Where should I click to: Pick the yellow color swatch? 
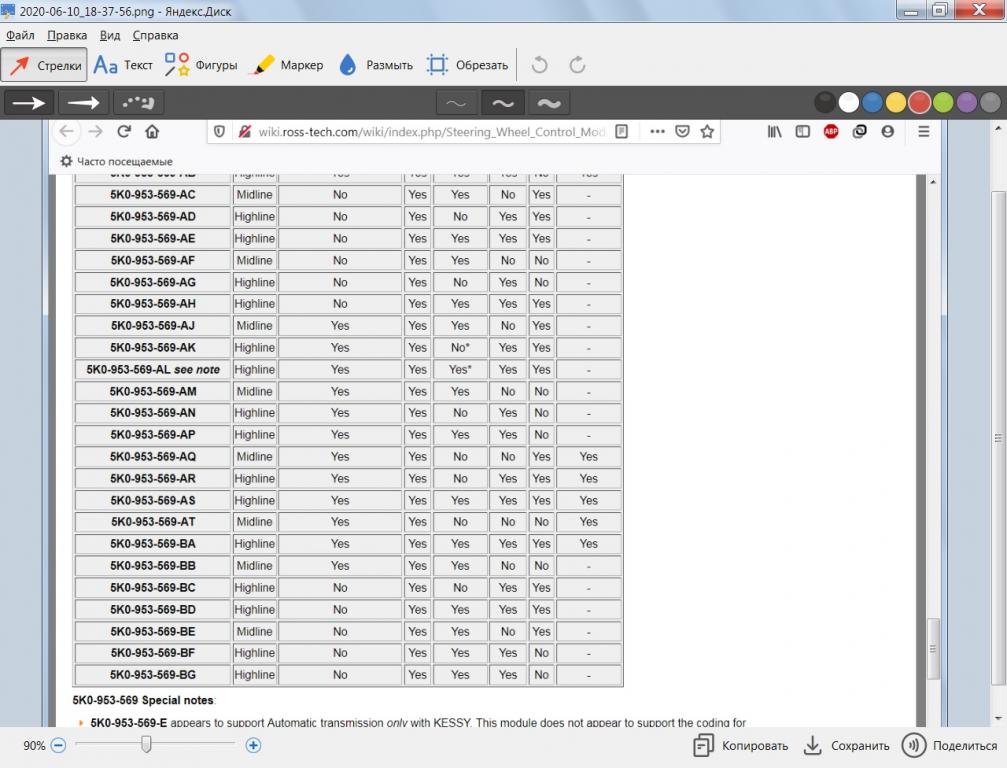click(896, 102)
